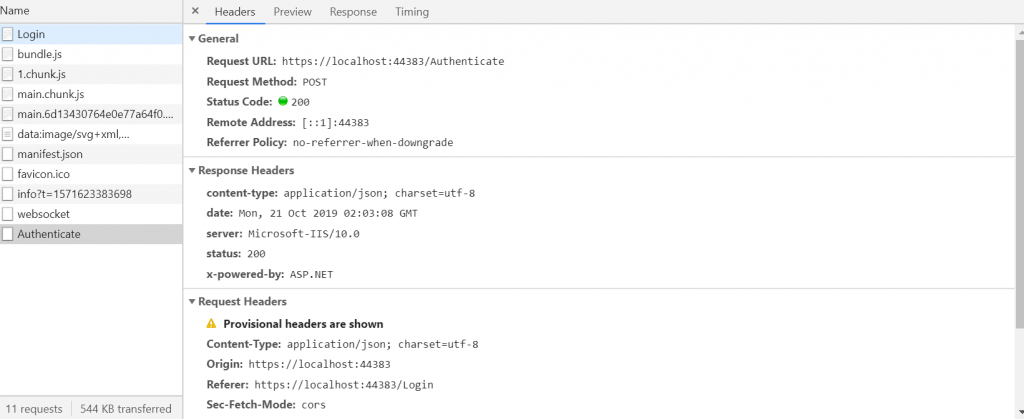Click the manifest.json file icon

point(8,154)
